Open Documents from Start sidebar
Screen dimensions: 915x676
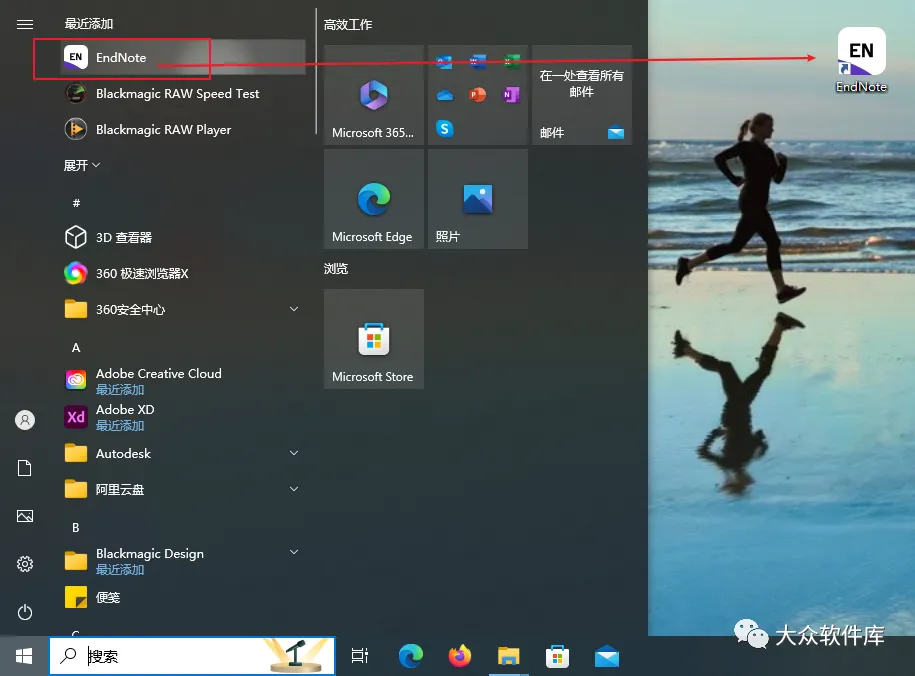pyautogui.click(x=25, y=468)
